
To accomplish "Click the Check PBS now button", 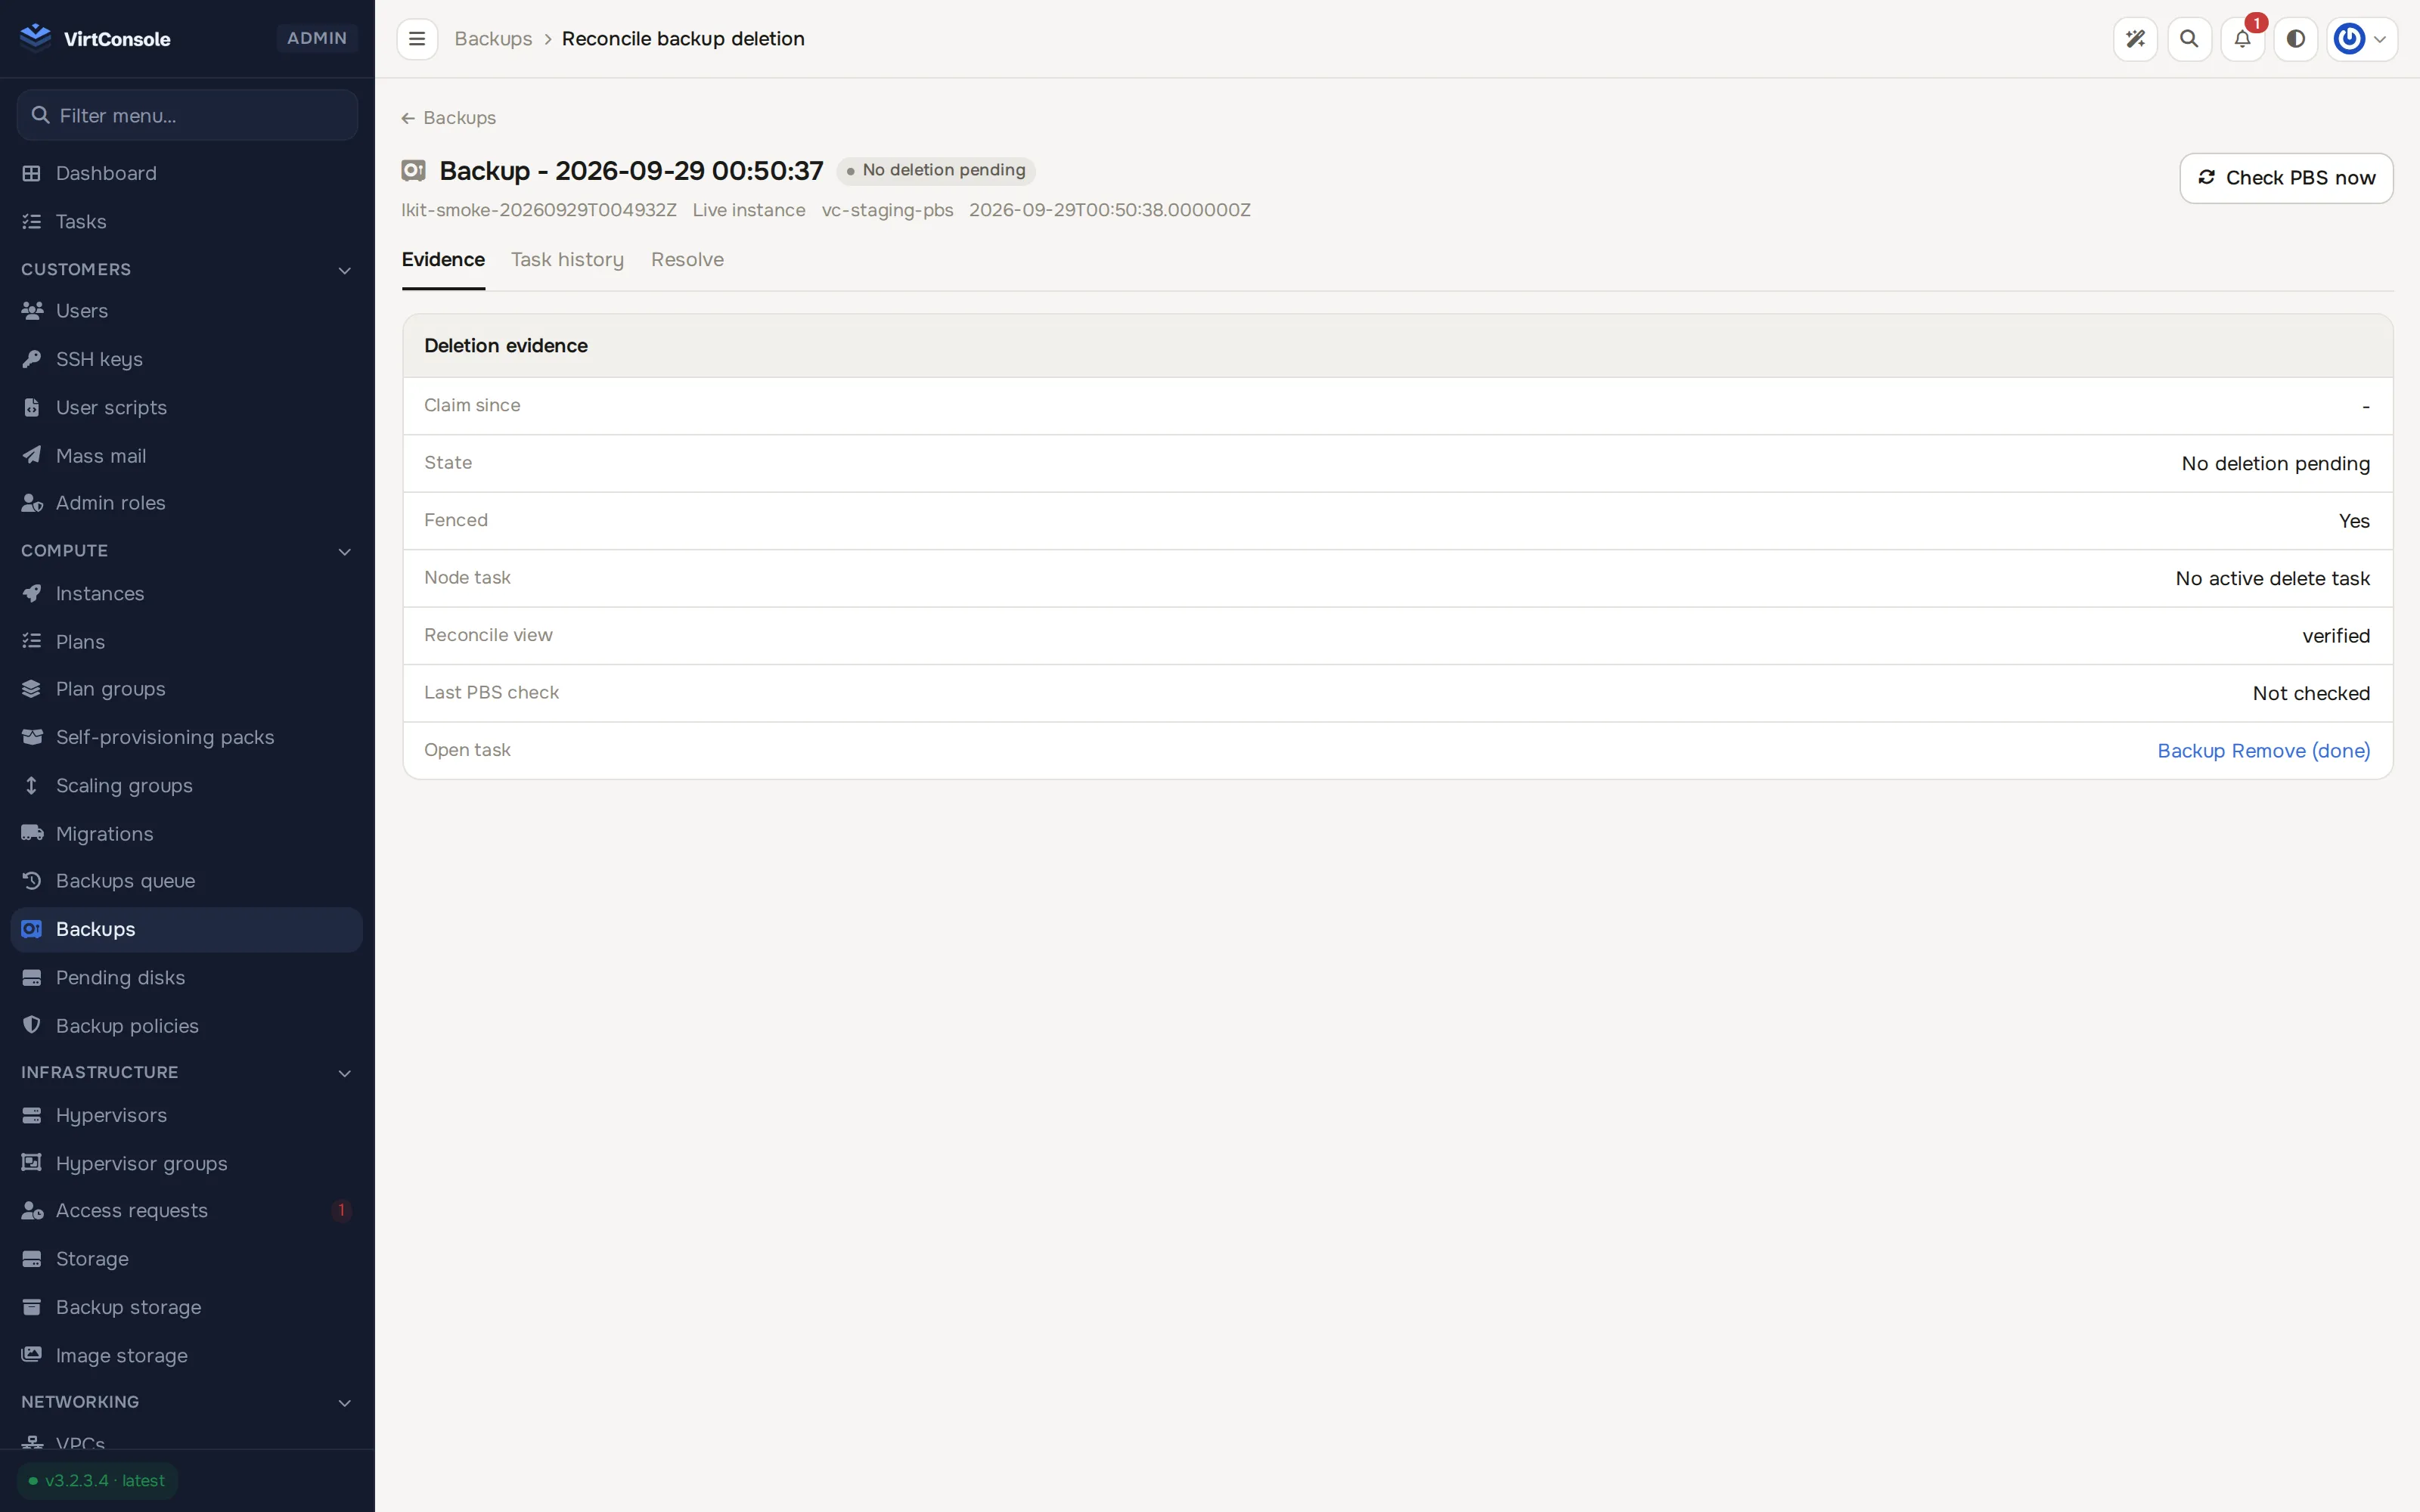I will (2286, 178).
